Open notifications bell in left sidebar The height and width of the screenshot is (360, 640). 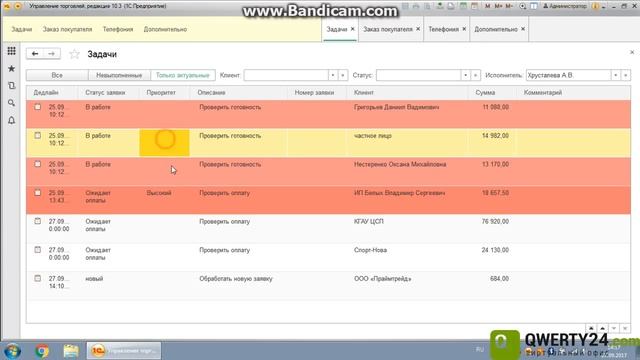(11, 120)
